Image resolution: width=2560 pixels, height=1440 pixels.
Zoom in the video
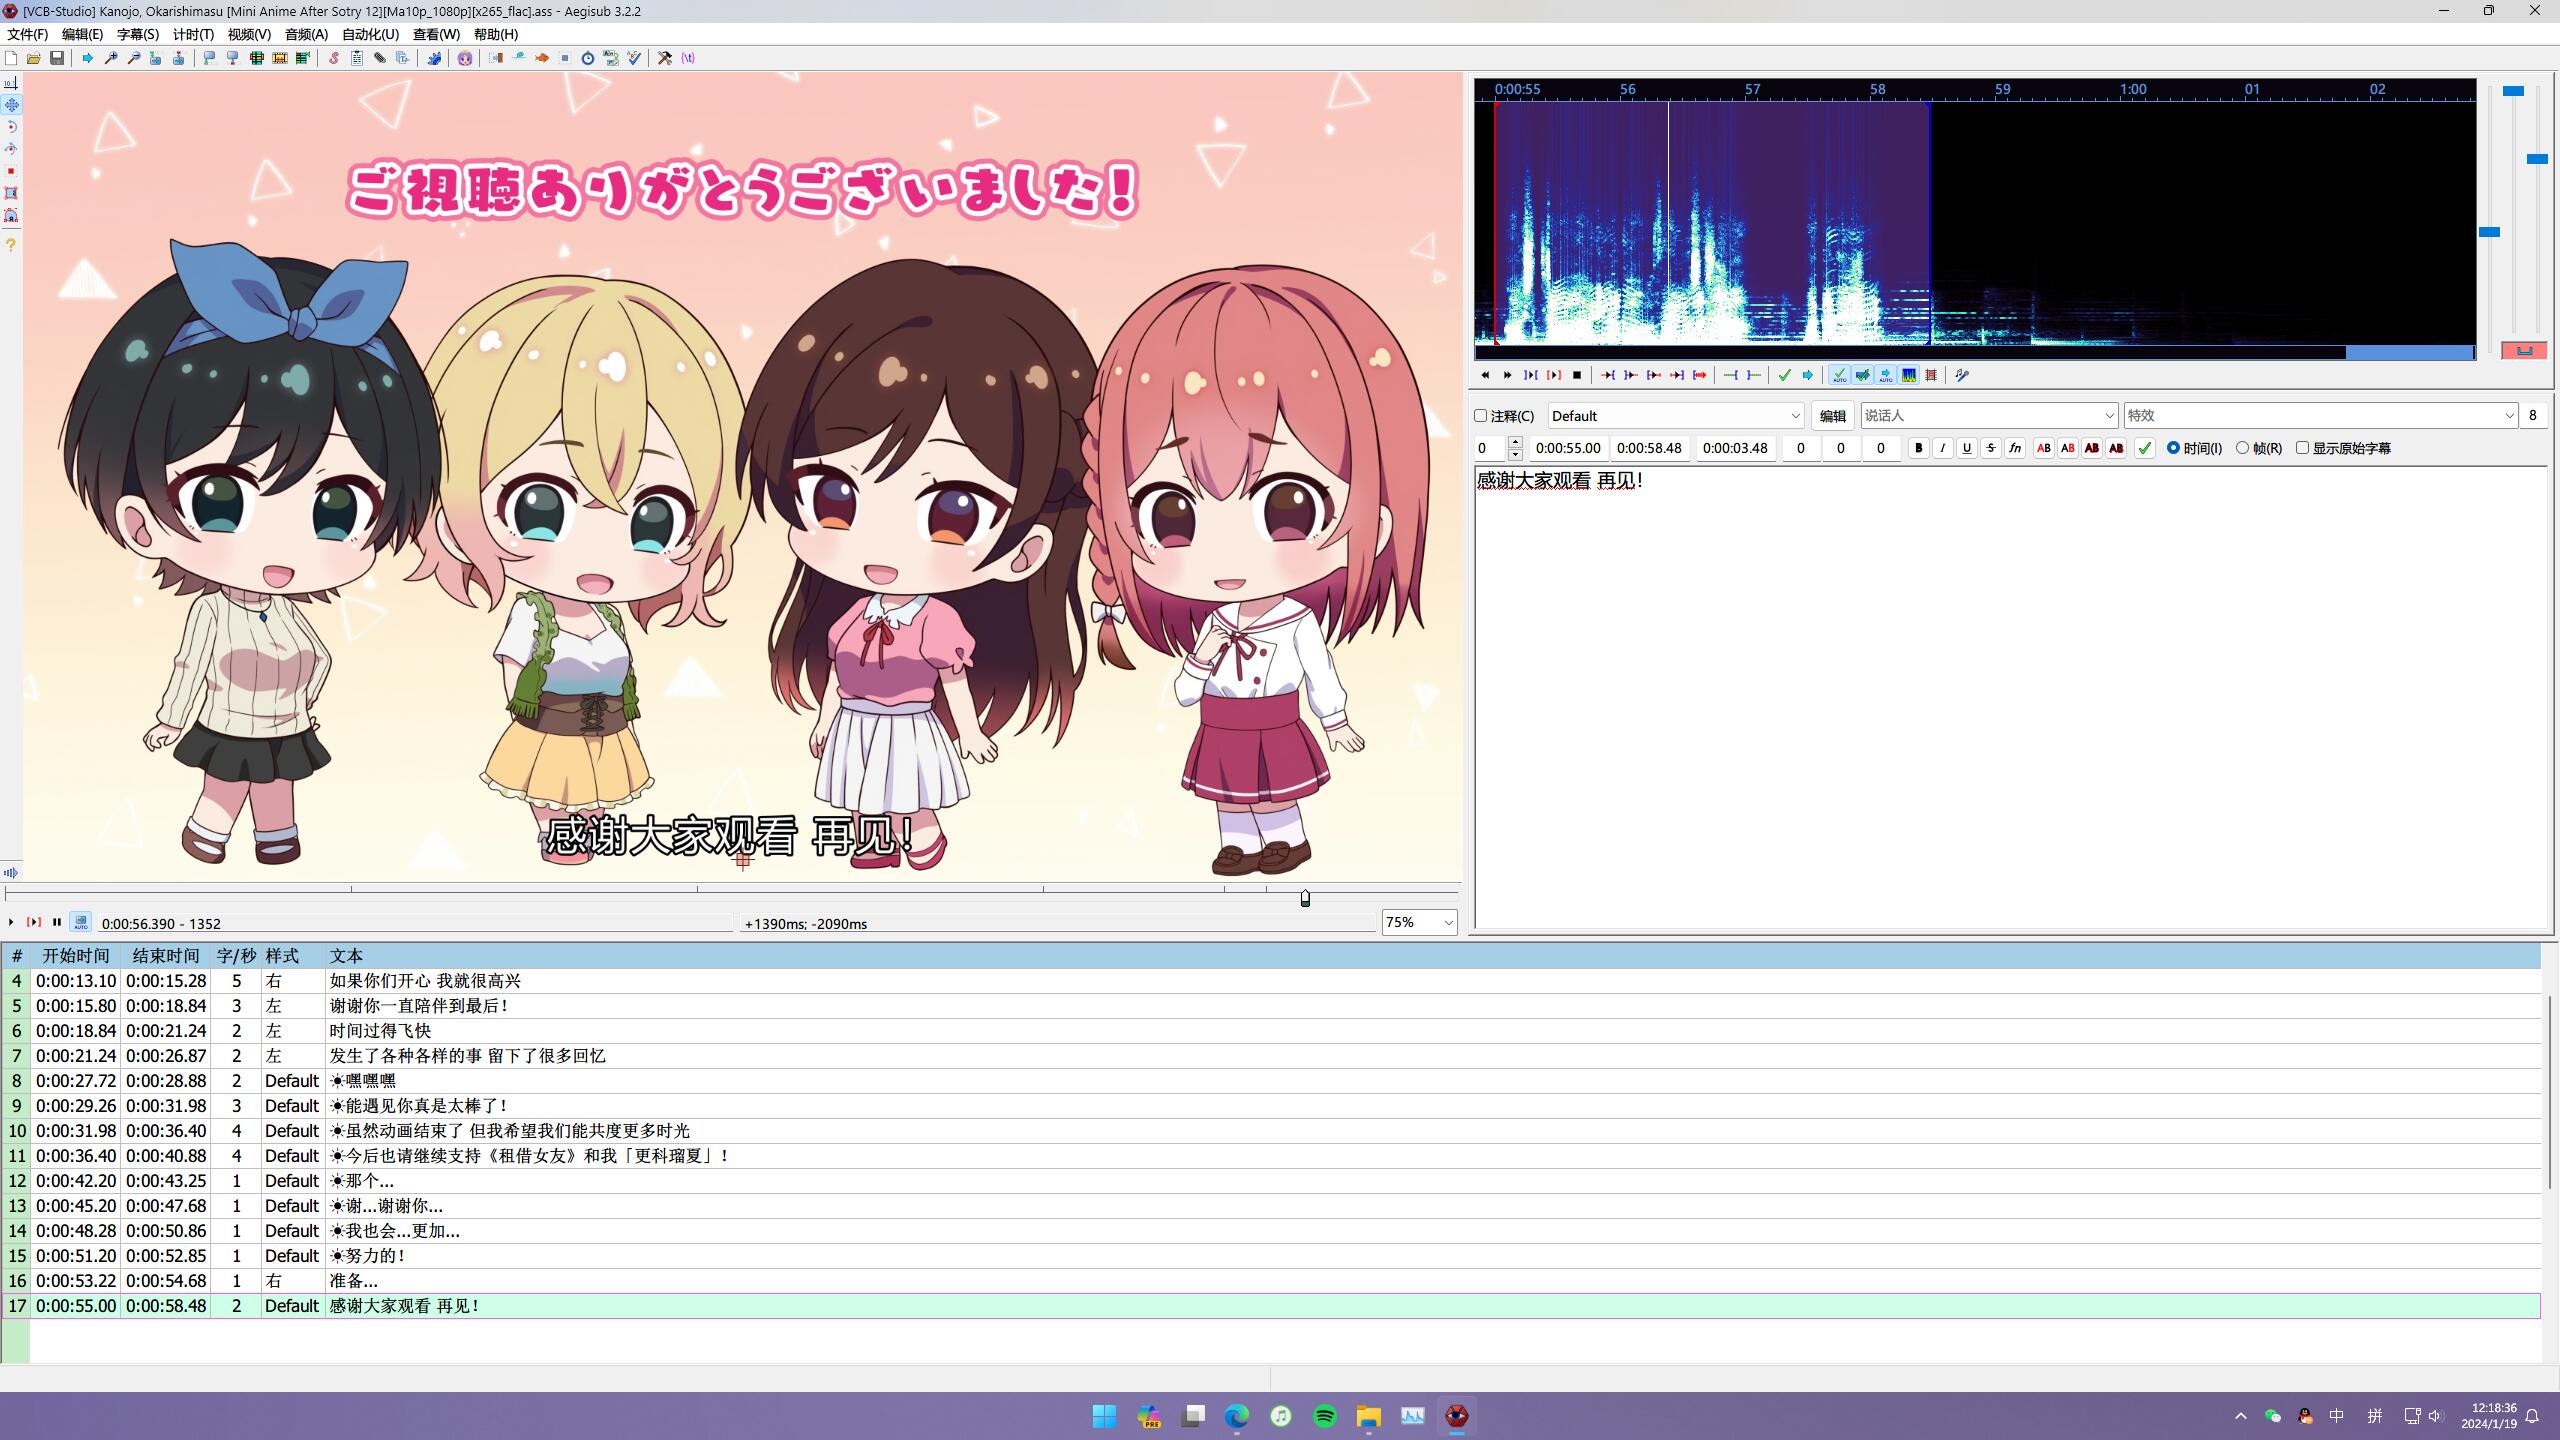tap(111, 58)
